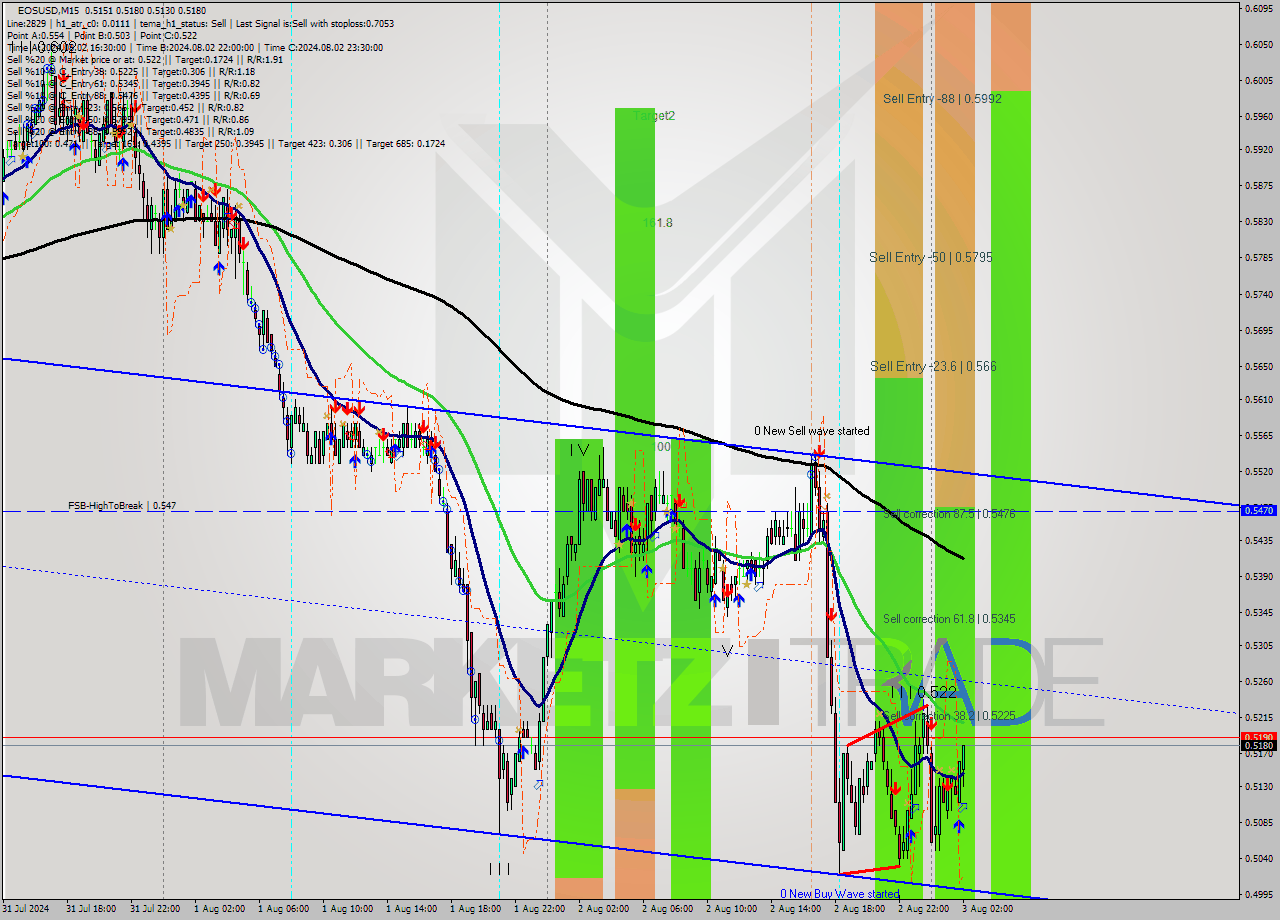Click the 'Sell correction 38.2 | 0.5225' label
Image resolution: width=1280 pixels, height=920 pixels.
949,717
